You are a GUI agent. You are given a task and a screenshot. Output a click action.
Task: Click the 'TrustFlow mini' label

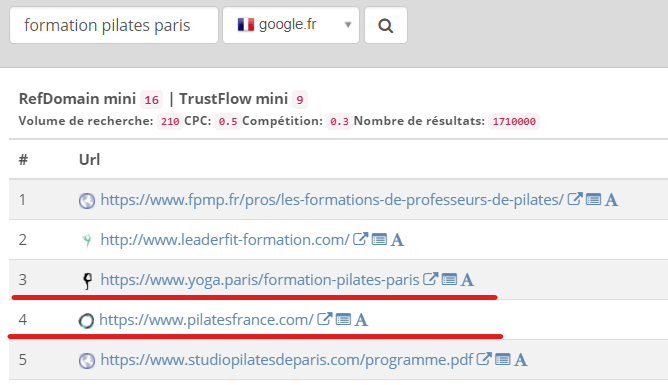coord(233,99)
